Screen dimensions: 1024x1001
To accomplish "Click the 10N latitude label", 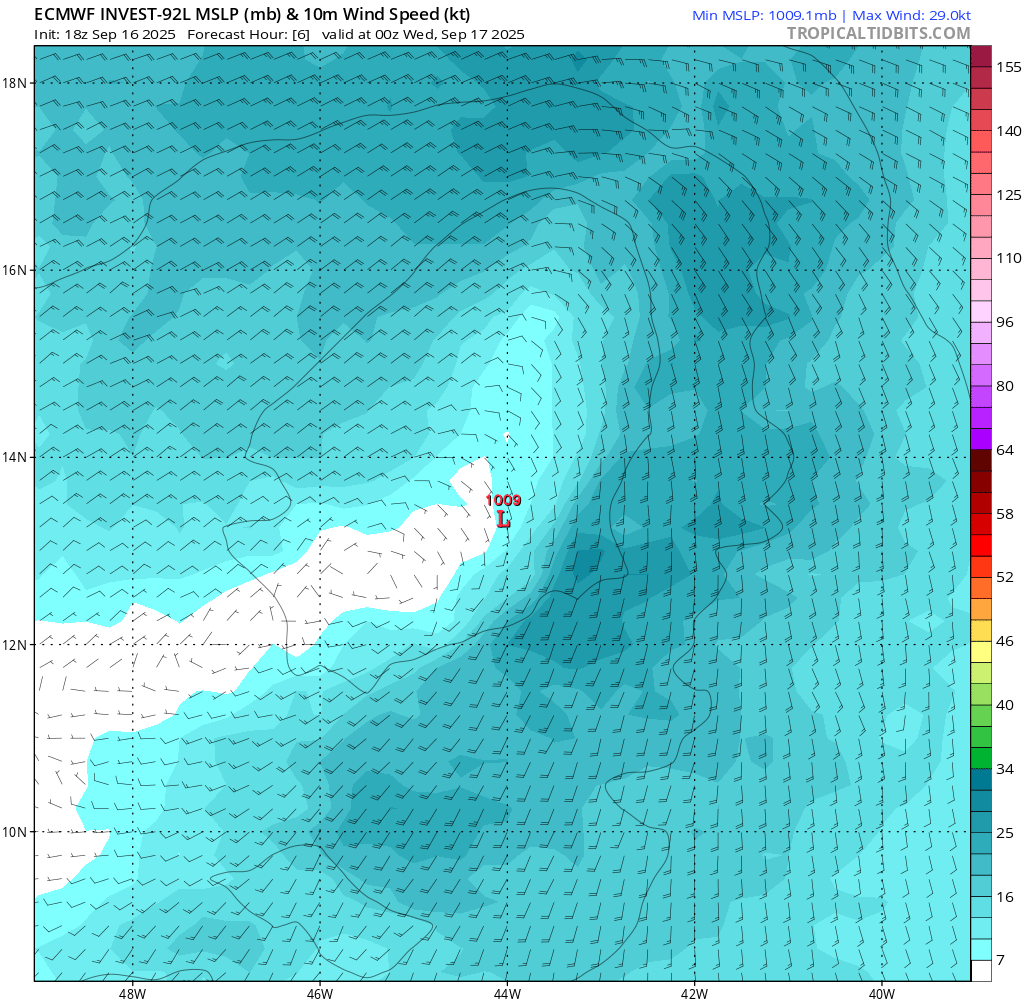I will click(14, 832).
